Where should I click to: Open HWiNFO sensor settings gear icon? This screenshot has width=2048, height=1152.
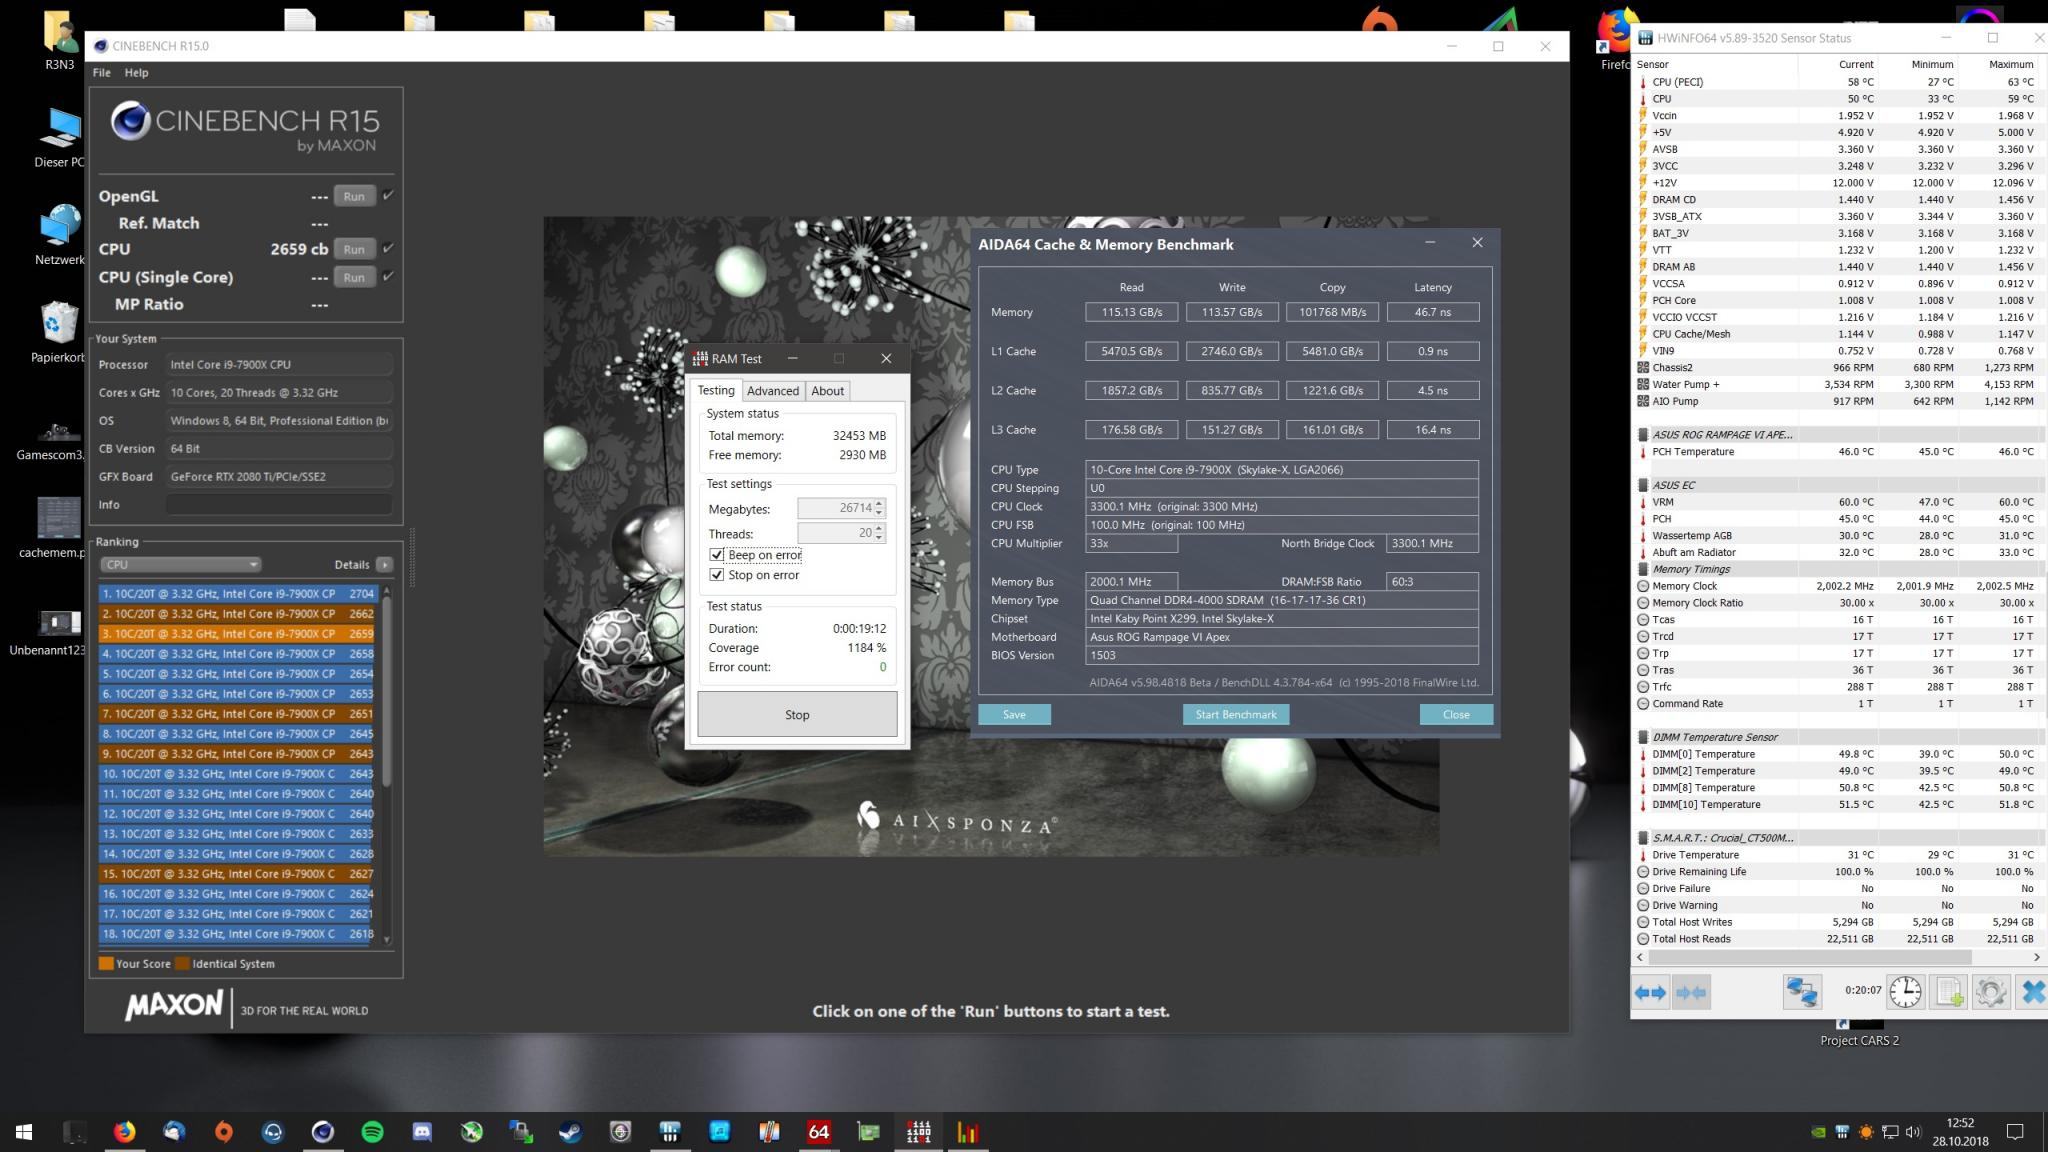pos(1990,992)
